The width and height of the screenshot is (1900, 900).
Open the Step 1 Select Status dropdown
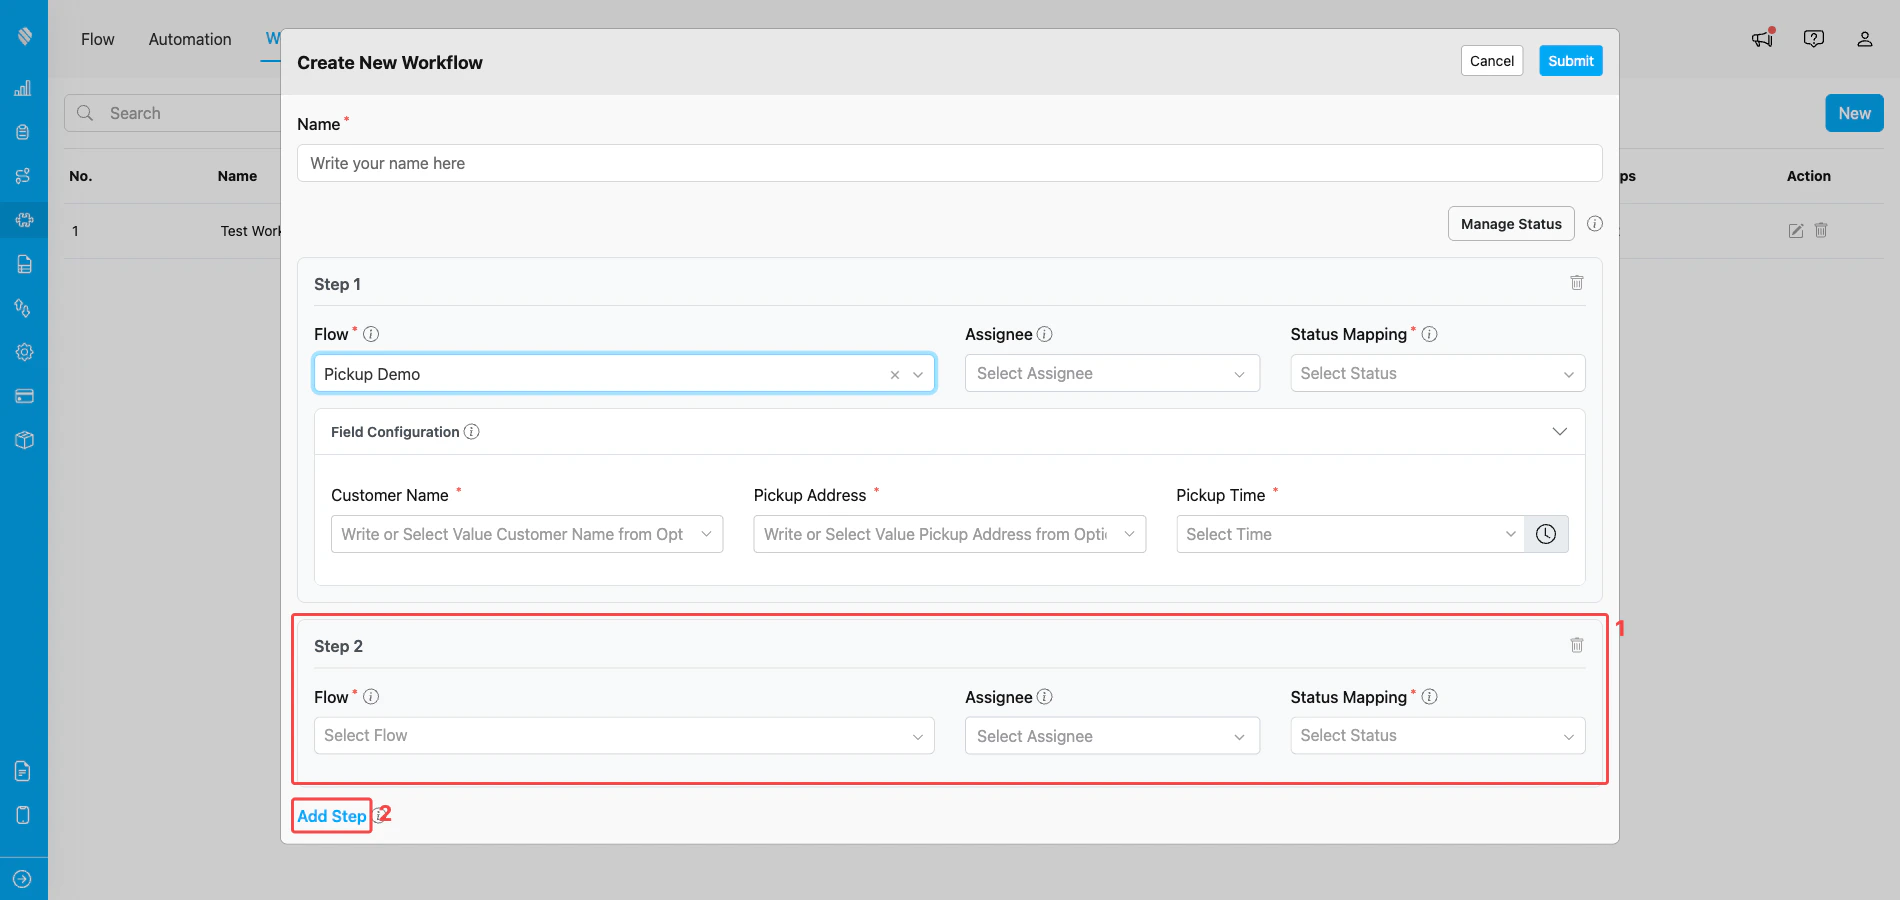[1438, 373]
